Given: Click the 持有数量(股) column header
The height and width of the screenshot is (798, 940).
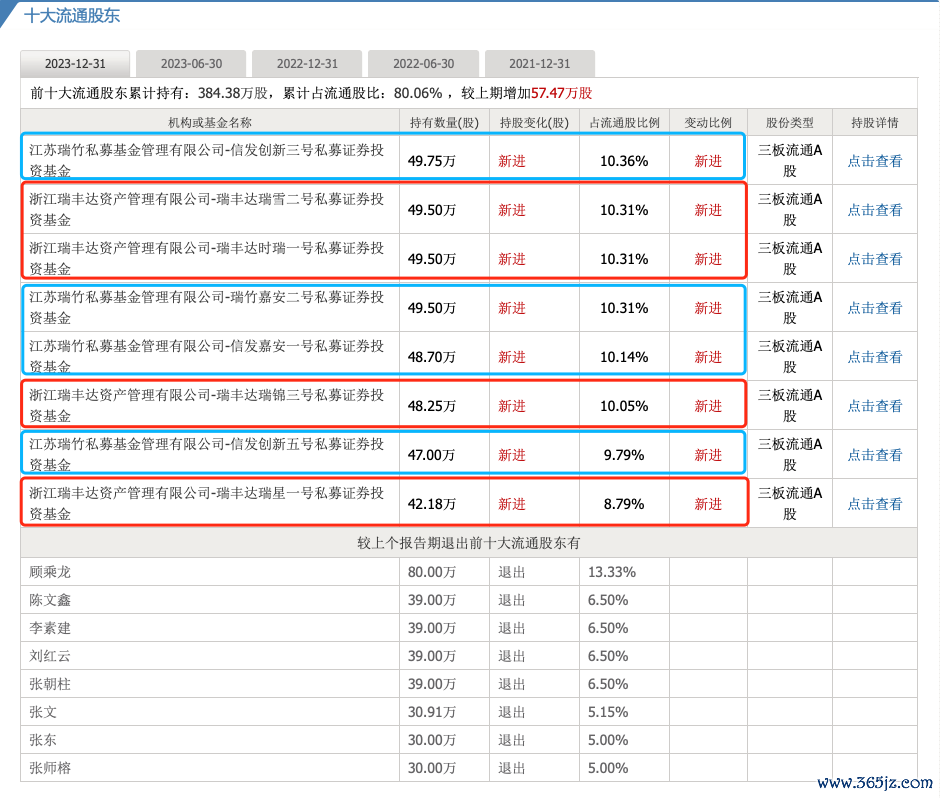Looking at the screenshot, I should (444, 123).
